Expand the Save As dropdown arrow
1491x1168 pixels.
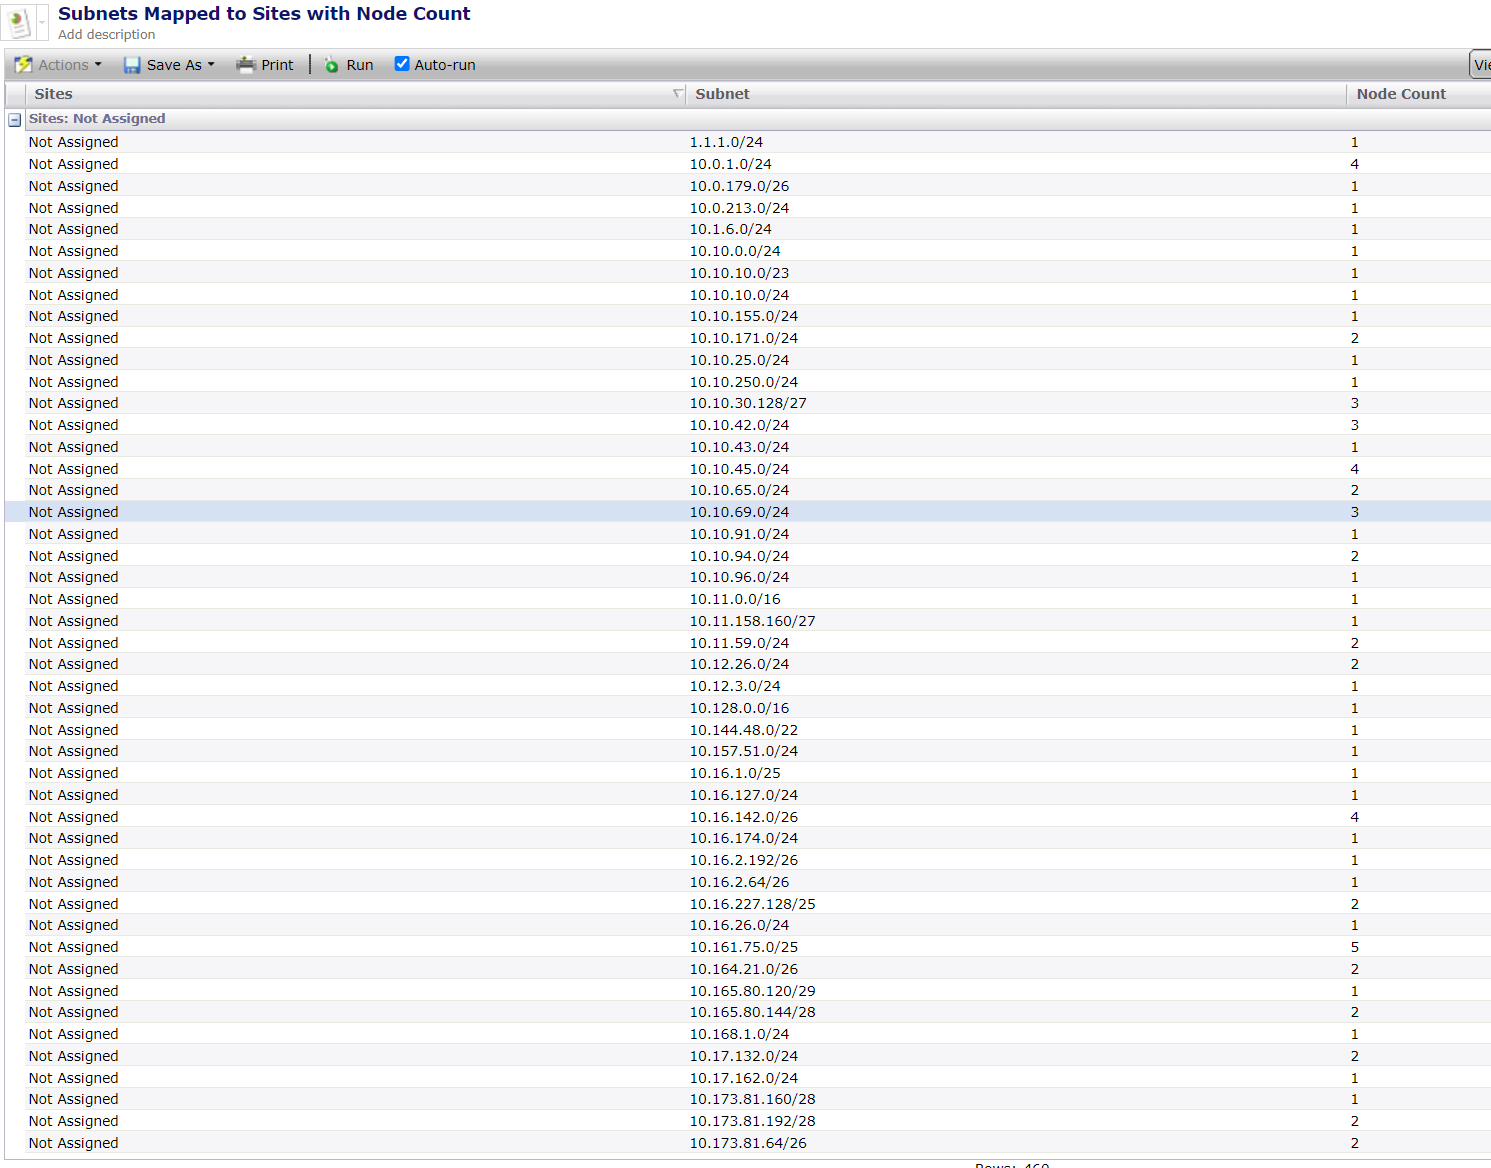211,65
